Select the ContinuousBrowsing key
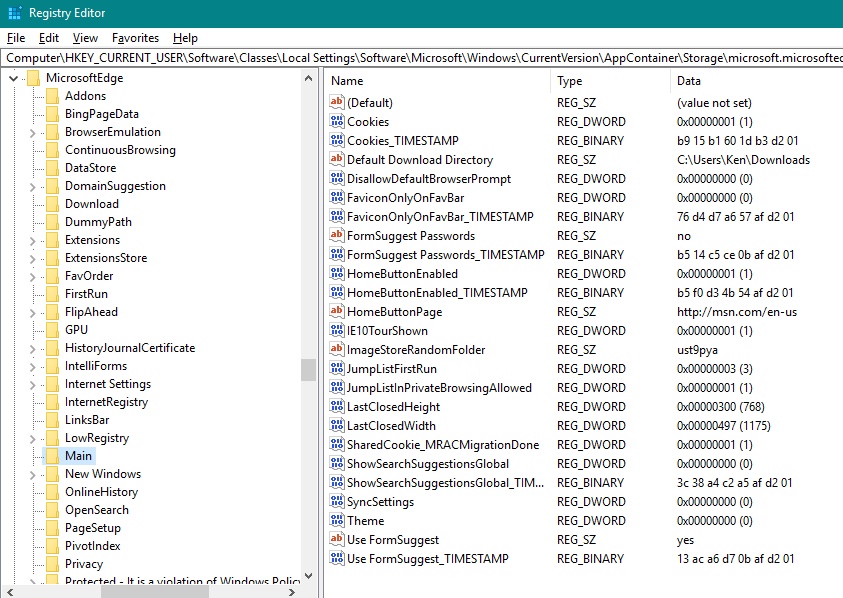The width and height of the screenshot is (843, 598). pyautogui.click(x=120, y=150)
